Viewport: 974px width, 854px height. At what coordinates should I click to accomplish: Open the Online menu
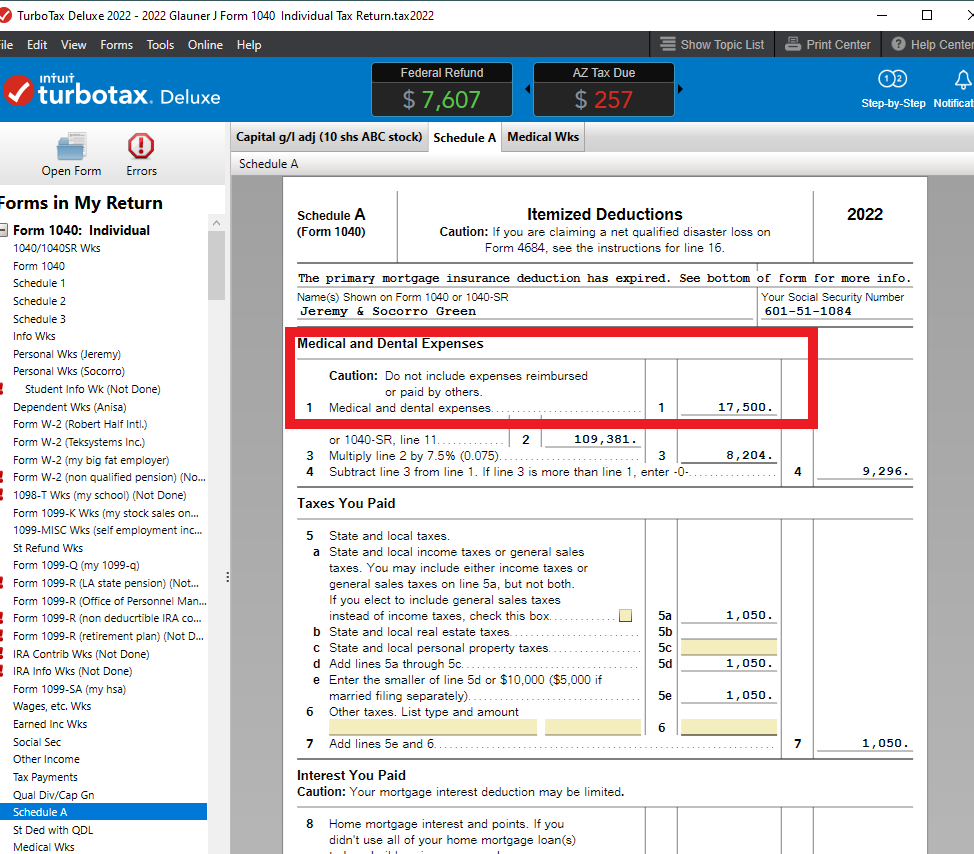click(205, 45)
